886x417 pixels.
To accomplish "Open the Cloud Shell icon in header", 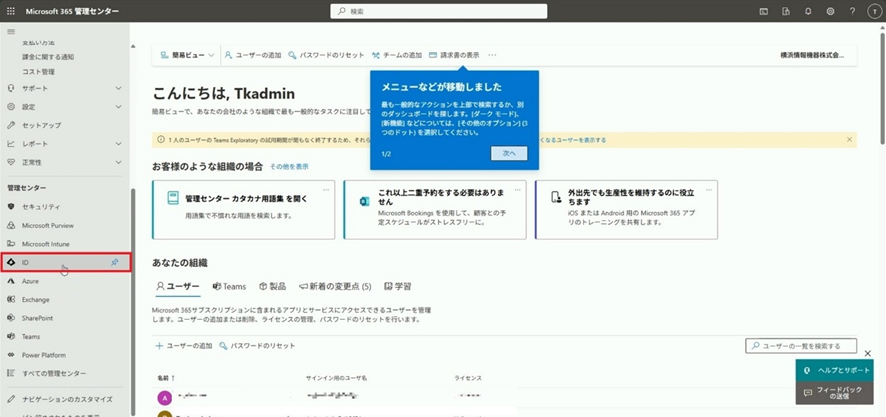I will click(763, 11).
